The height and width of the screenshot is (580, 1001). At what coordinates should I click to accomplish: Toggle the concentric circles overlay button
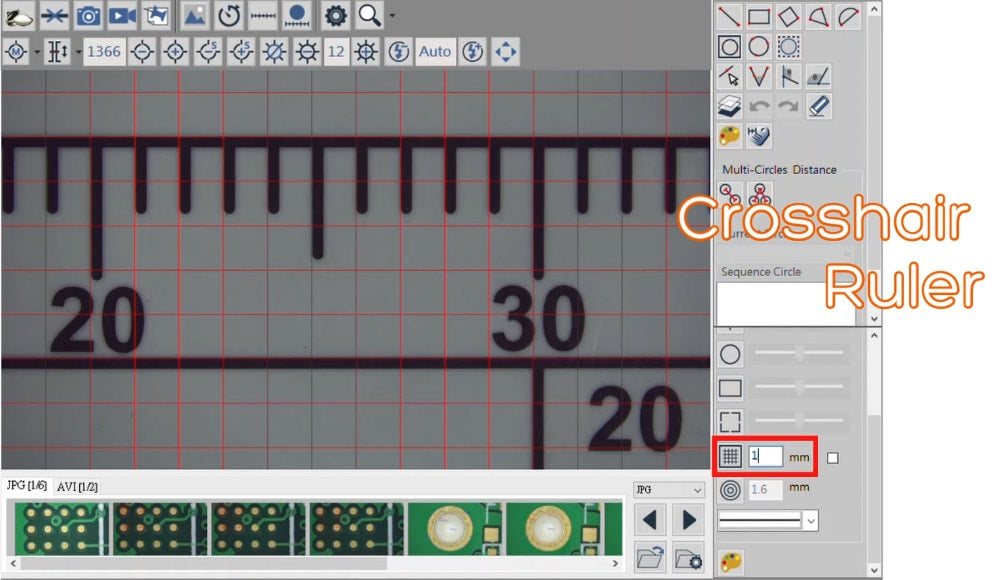coord(731,489)
